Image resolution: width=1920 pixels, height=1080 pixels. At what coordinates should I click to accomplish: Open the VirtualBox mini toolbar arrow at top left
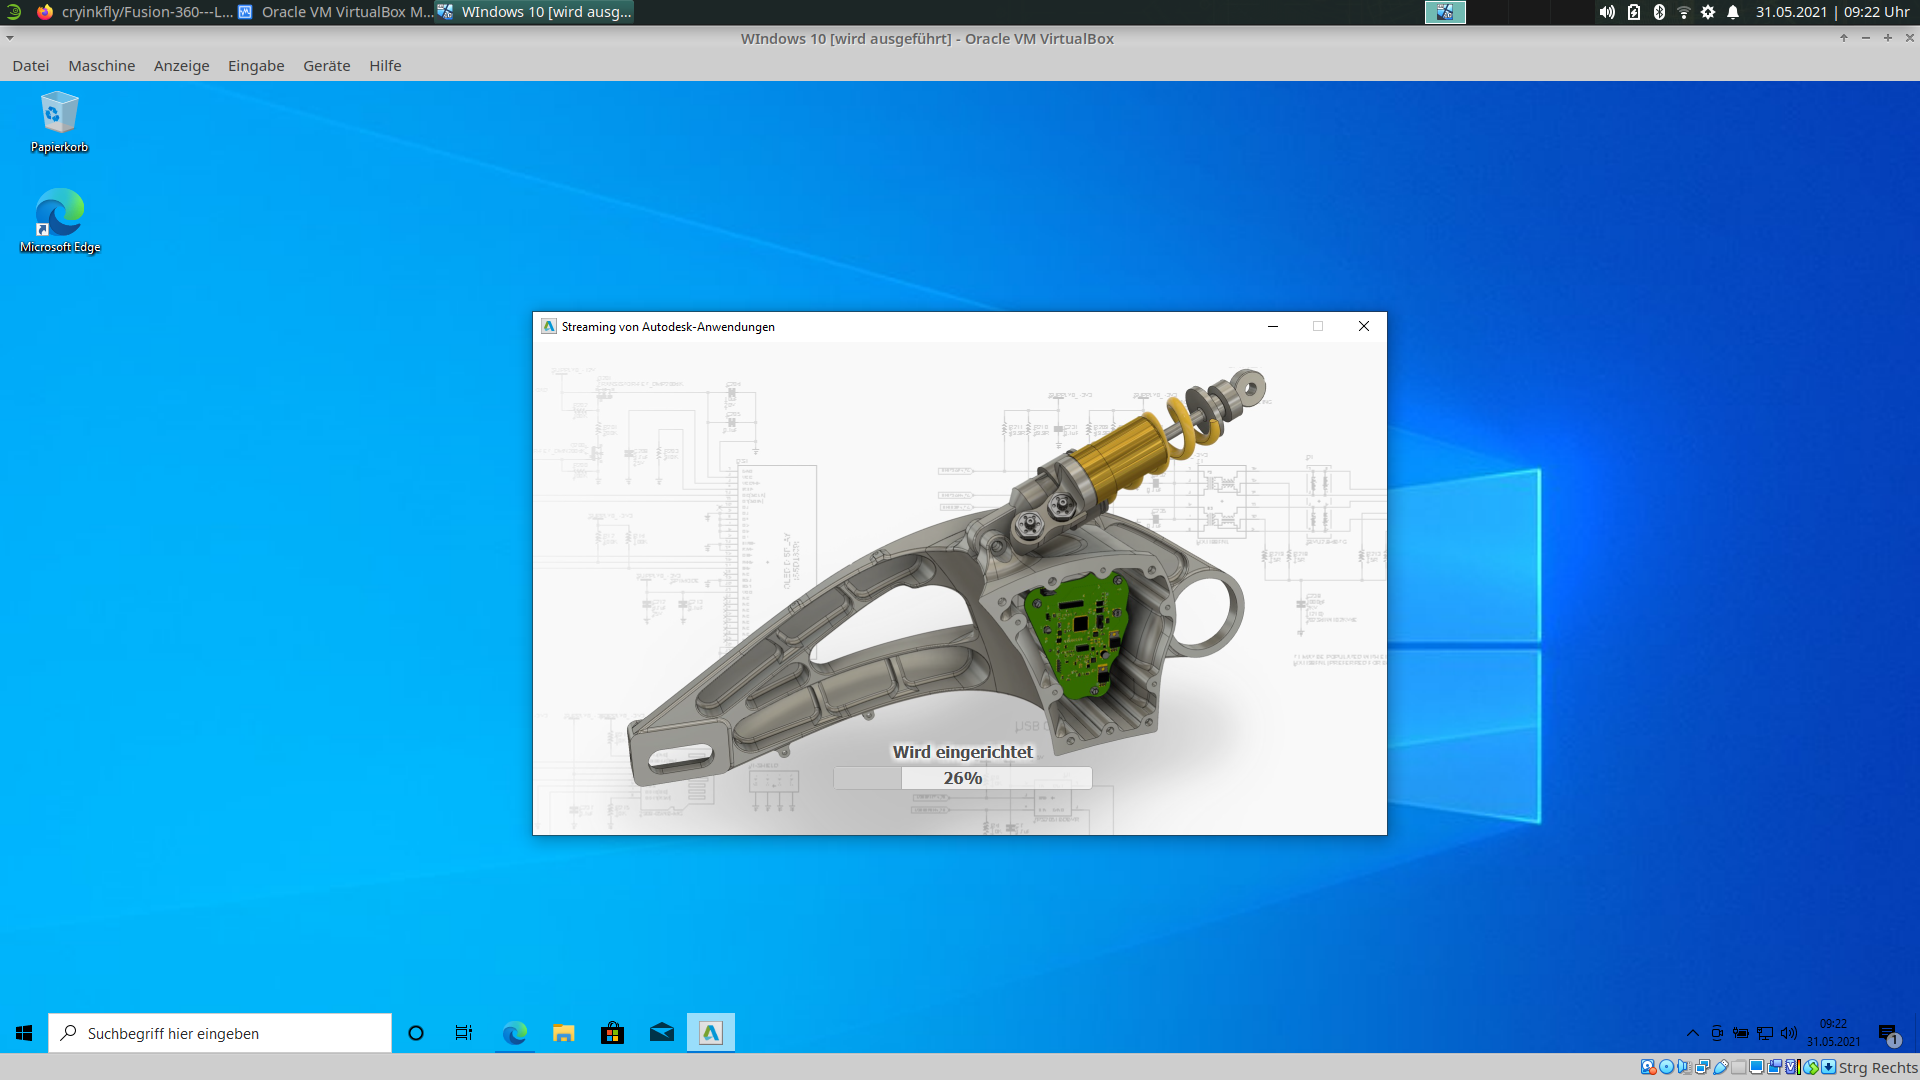point(10,38)
